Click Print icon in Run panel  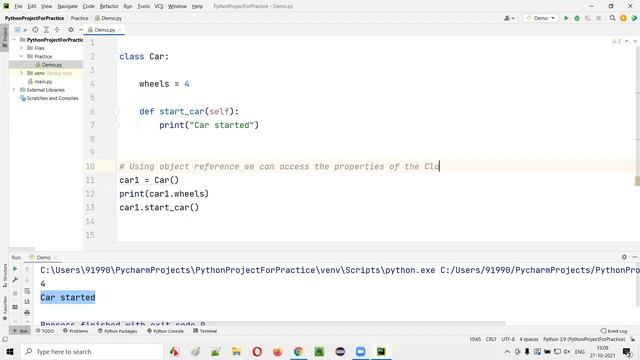tap(27, 312)
